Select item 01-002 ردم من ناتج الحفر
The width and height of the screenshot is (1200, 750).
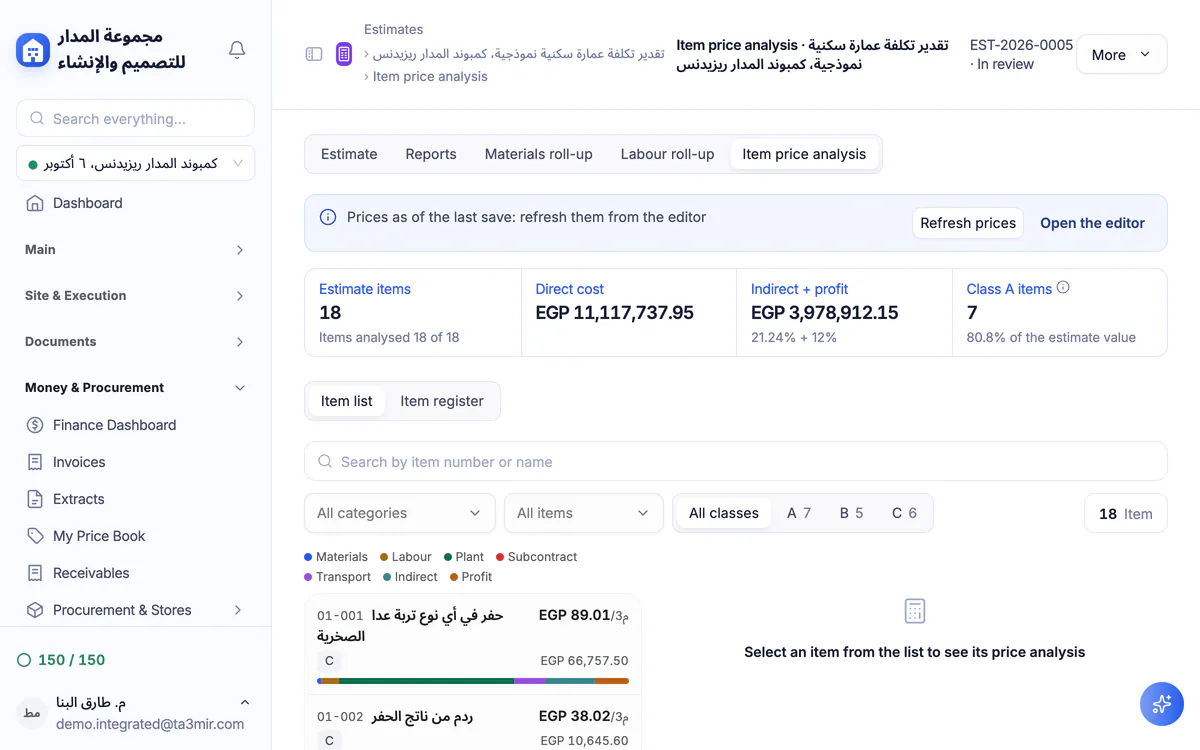[x=473, y=723]
